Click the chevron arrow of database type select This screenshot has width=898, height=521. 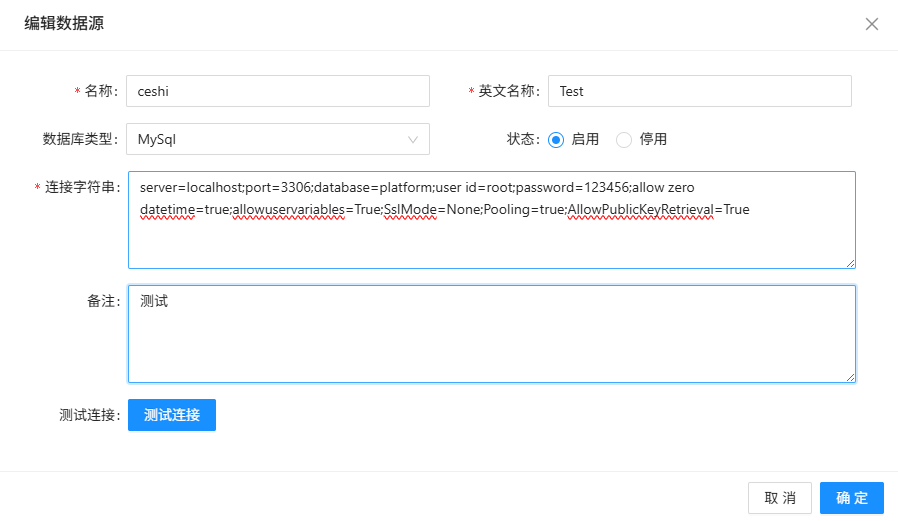[x=412, y=140]
